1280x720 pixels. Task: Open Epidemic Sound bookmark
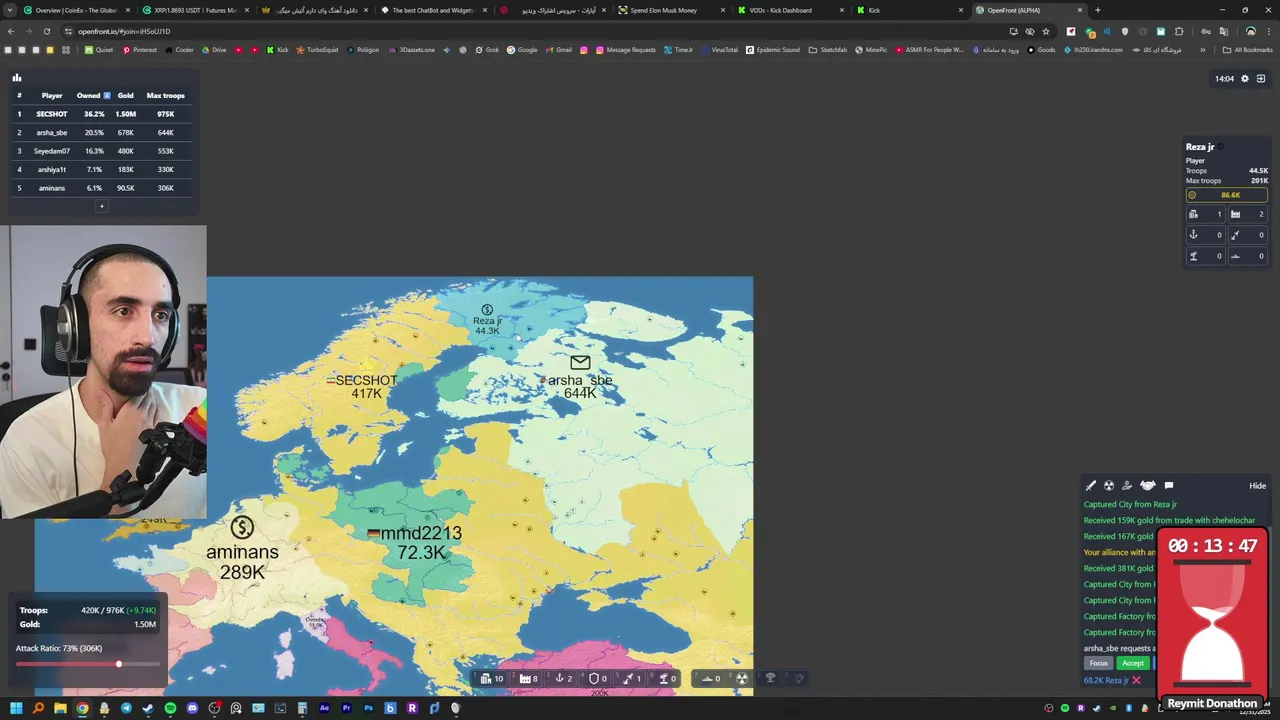773,49
